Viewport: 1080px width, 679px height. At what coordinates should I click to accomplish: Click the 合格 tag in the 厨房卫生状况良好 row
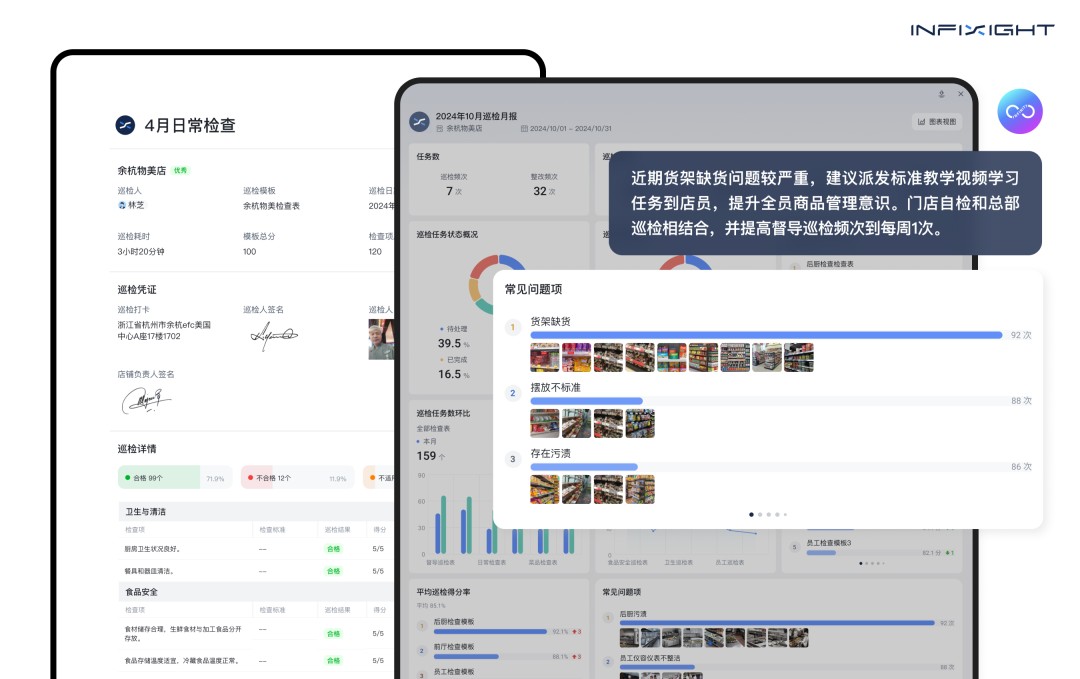click(x=334, y=549)
